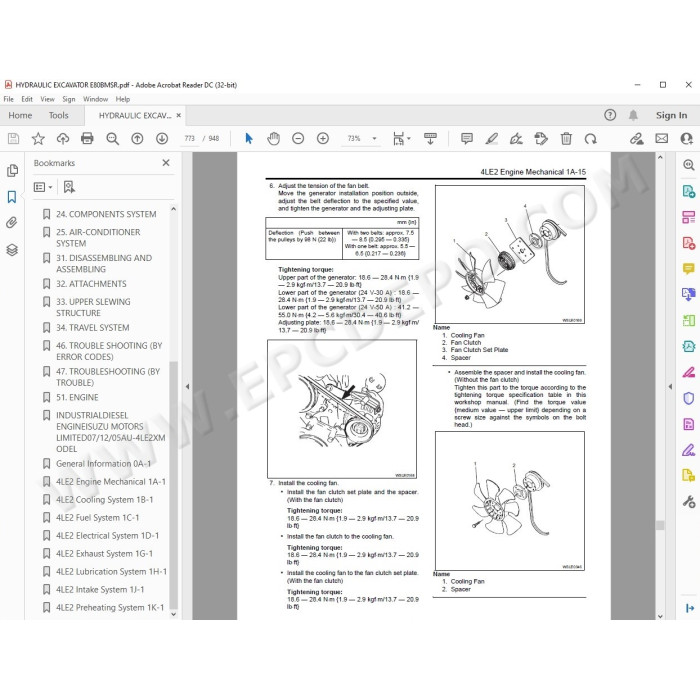700x700 pixels.
Task: Open the View menu
Action: 47,99
